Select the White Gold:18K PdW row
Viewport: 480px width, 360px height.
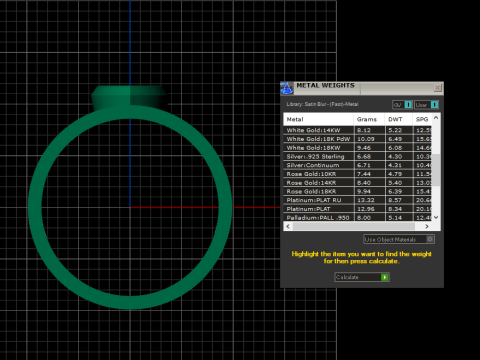[x=358, y=139]
